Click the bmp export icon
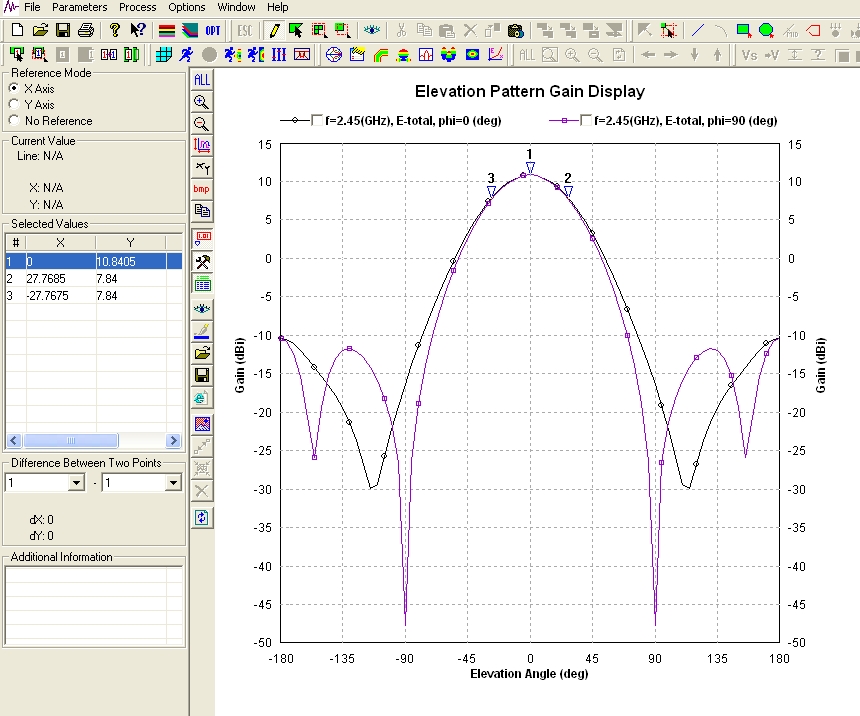This screenshot has width=860, height=716. 202,189
